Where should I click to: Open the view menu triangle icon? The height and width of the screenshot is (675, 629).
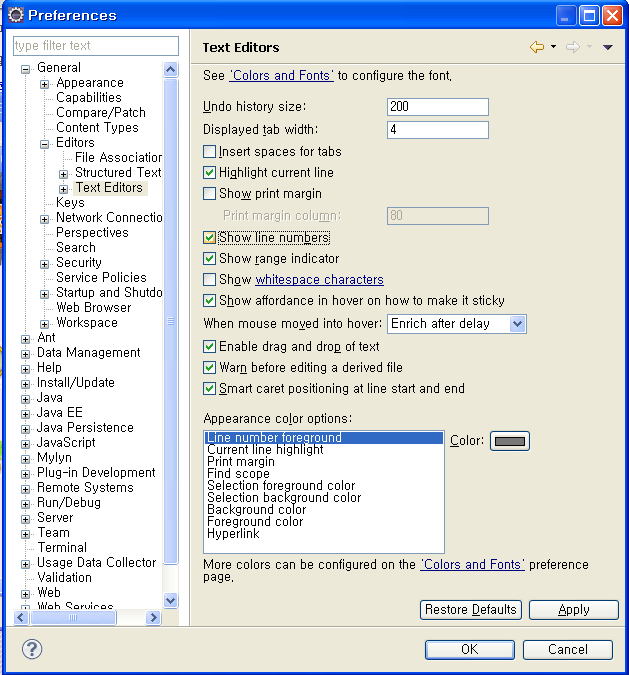click(607, 47)
